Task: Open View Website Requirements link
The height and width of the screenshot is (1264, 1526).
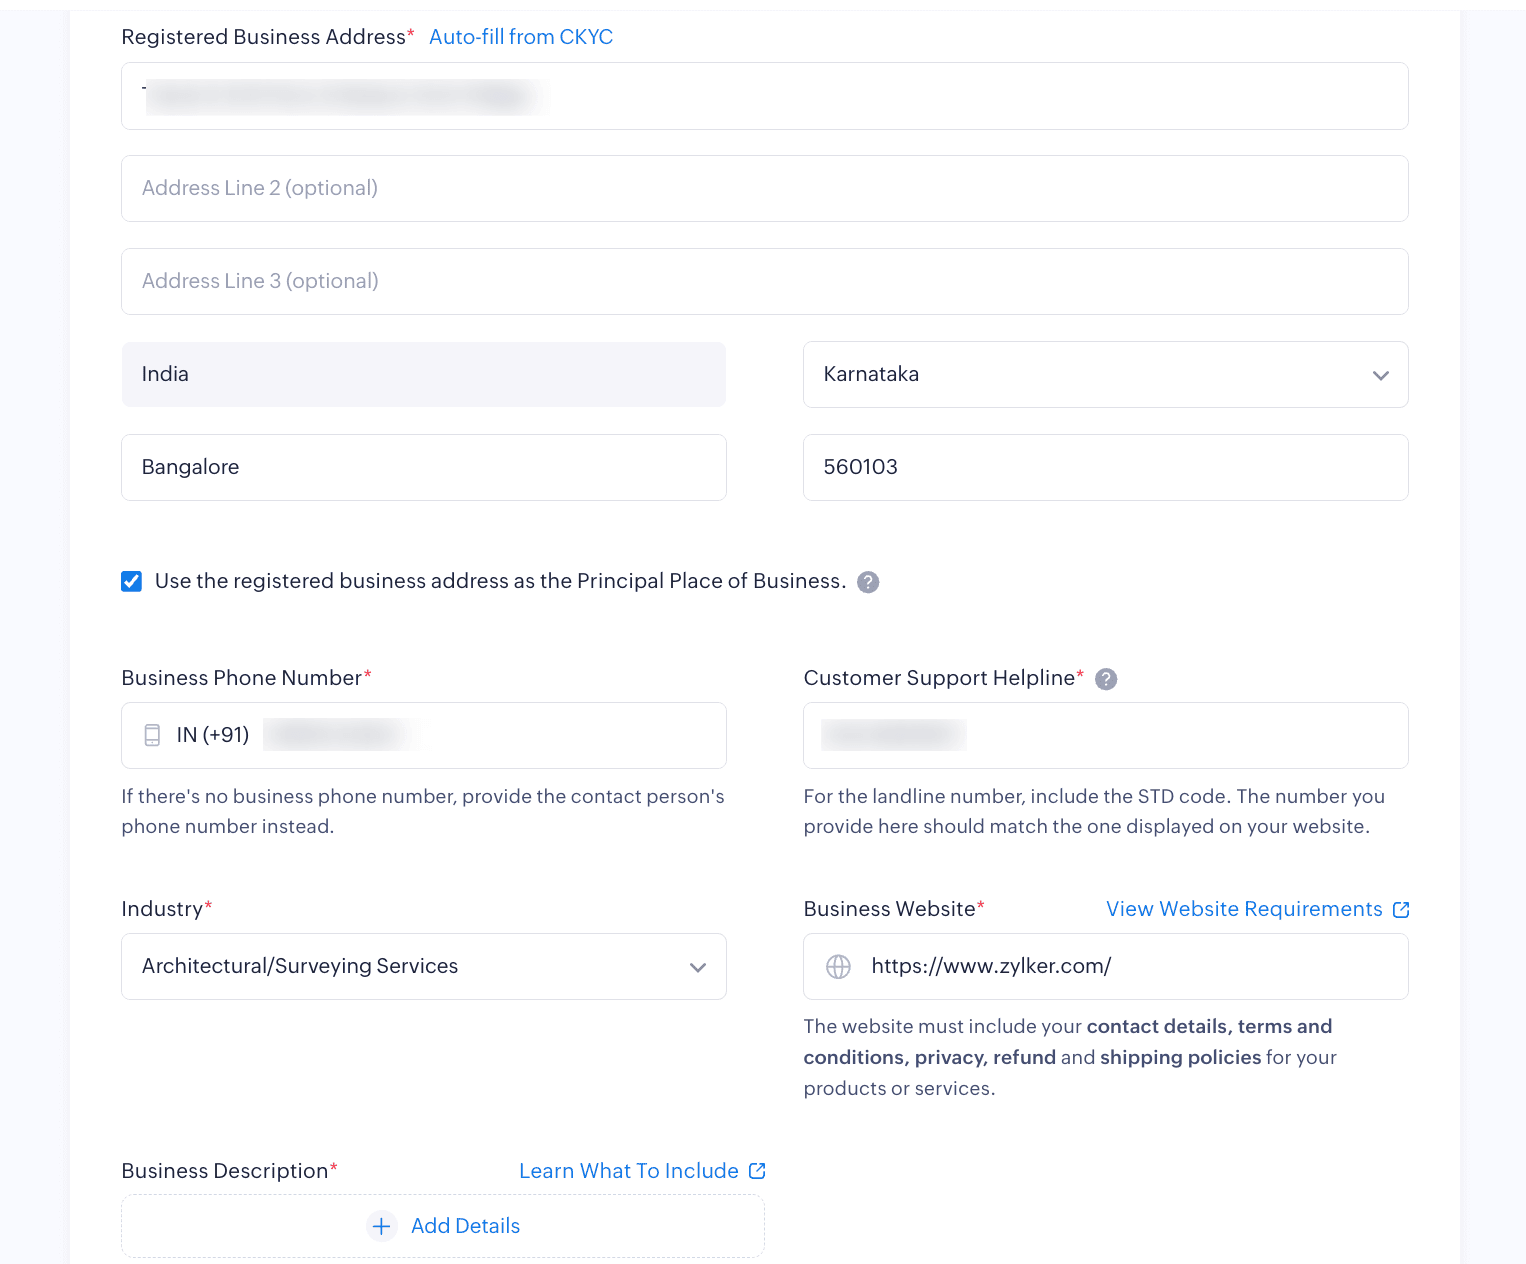Action: click(1243, 909)
